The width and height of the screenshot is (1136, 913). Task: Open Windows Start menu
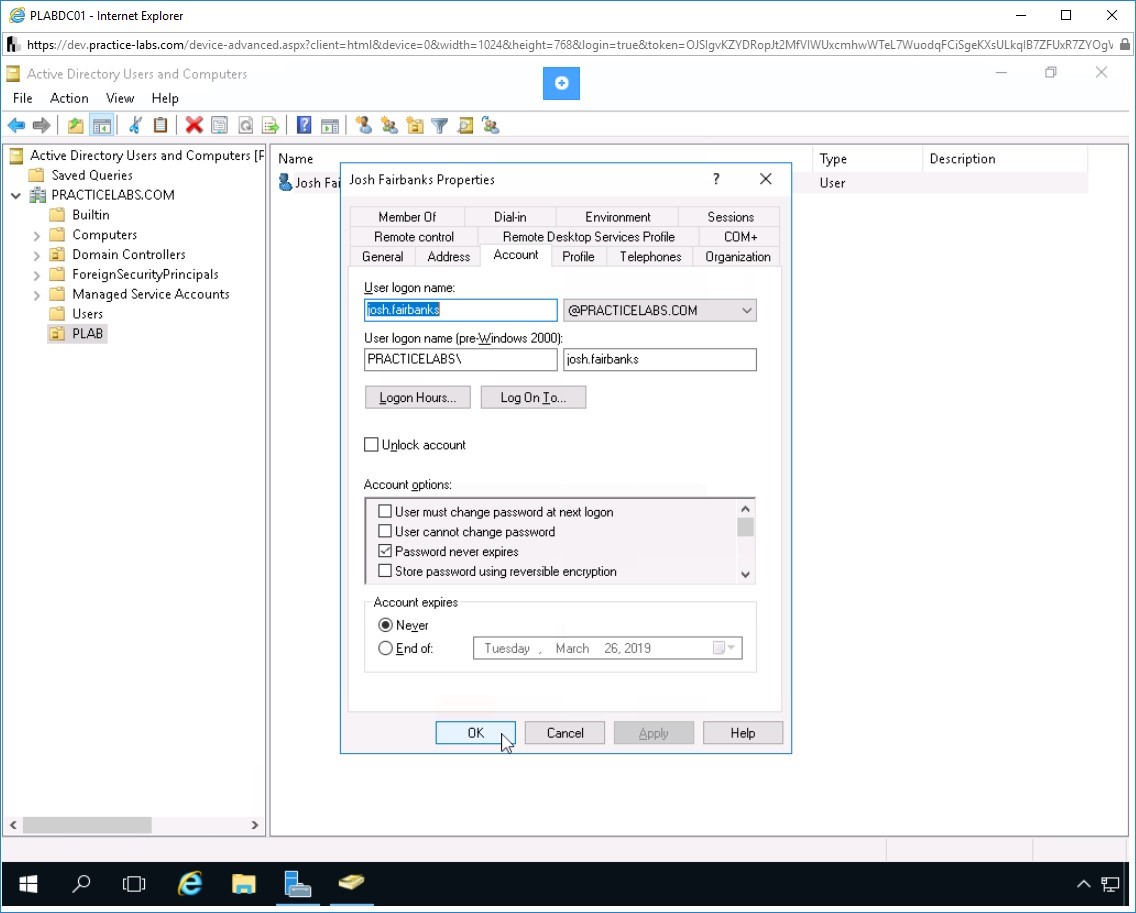click(28, 883)
